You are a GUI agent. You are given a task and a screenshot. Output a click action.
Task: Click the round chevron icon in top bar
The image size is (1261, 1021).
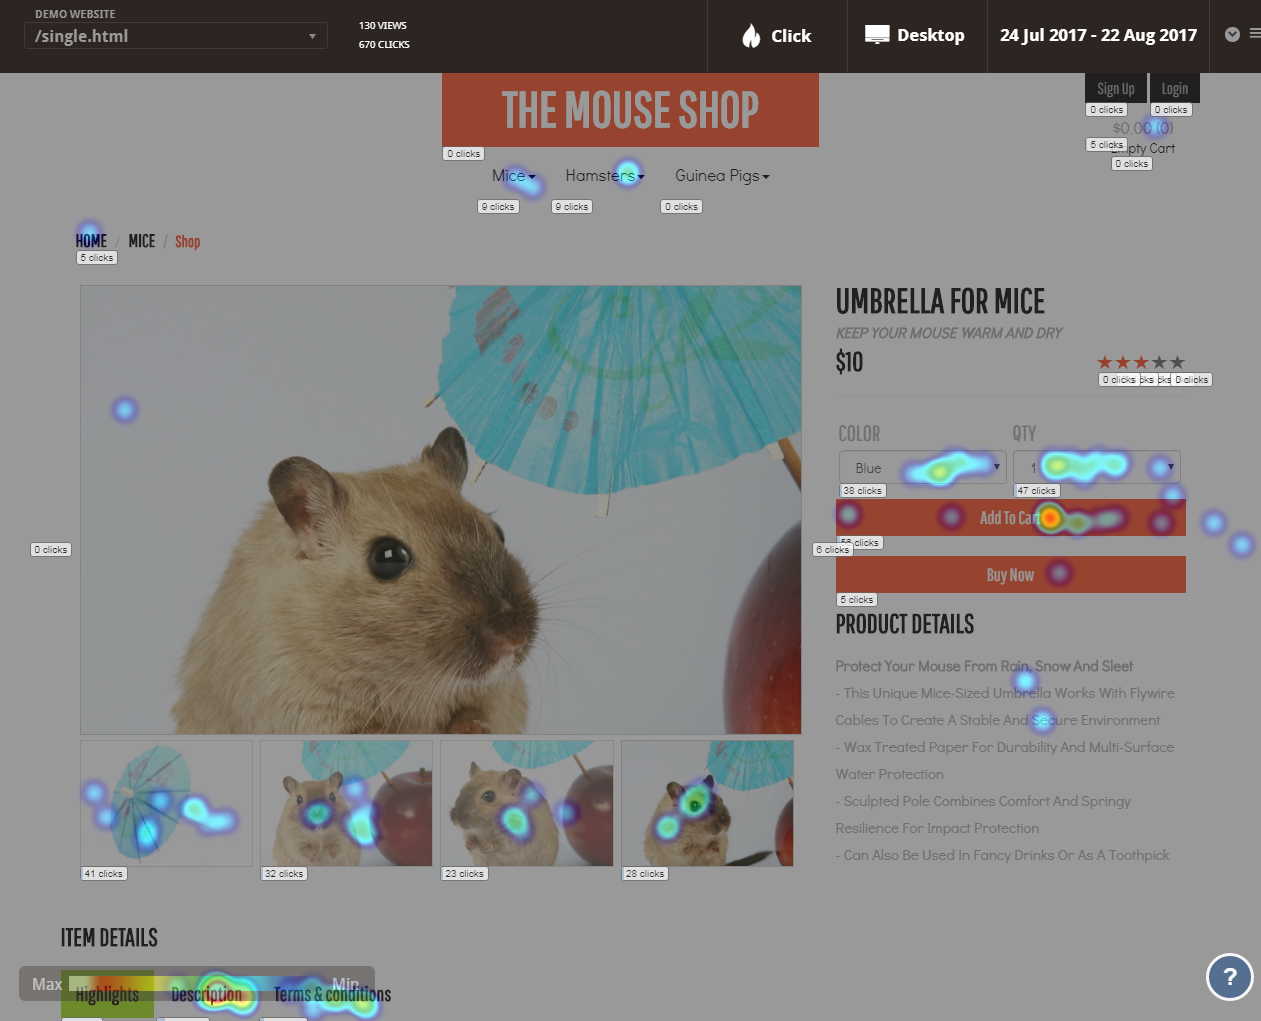pos(1232,34)
